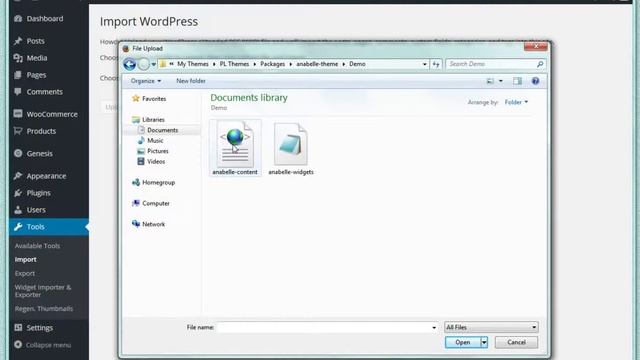640x360 pixels.
Task: Select Videos library in navigation pane
Action: 156,162
